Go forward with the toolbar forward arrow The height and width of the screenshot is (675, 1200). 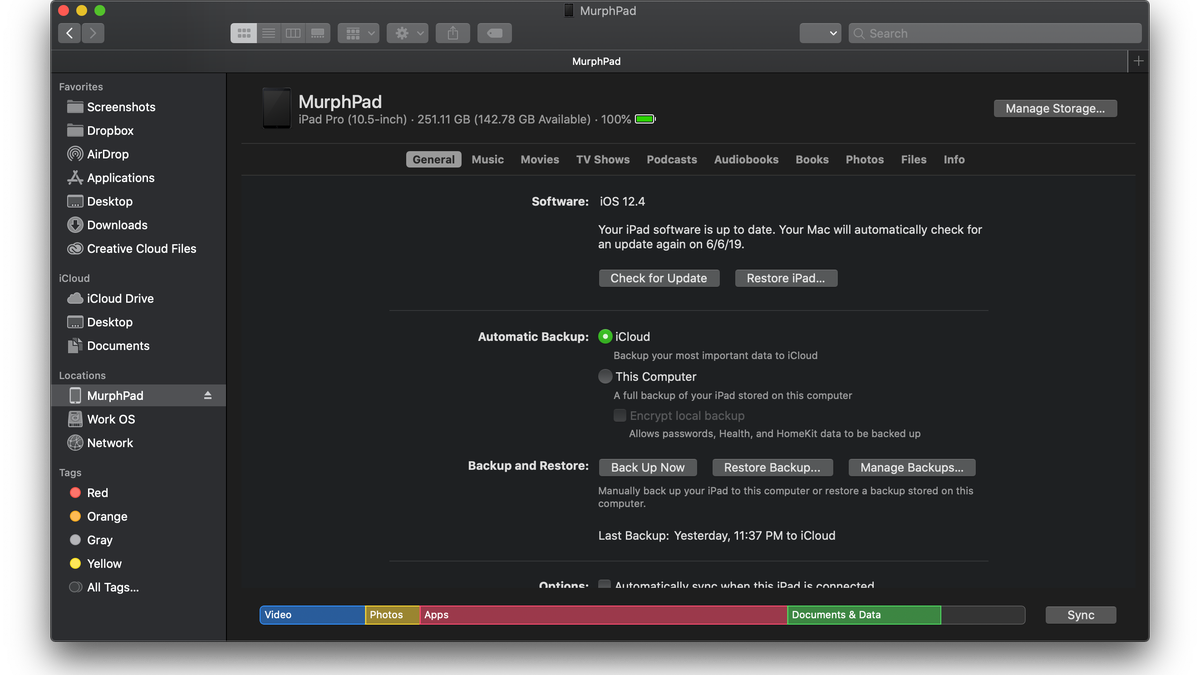pos(93,33)
